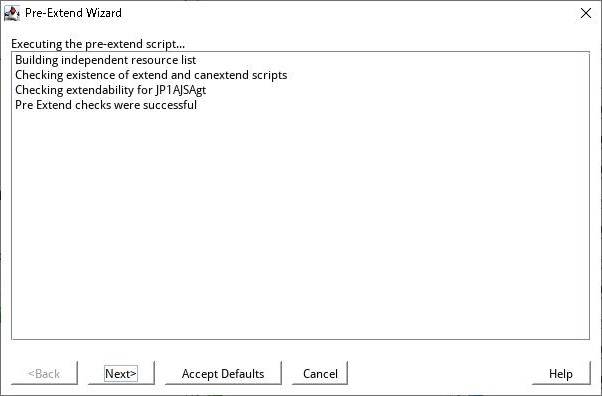Click the empty area of the output log box
The width and height of the screenshot is (602, 396).
[300, 227]
